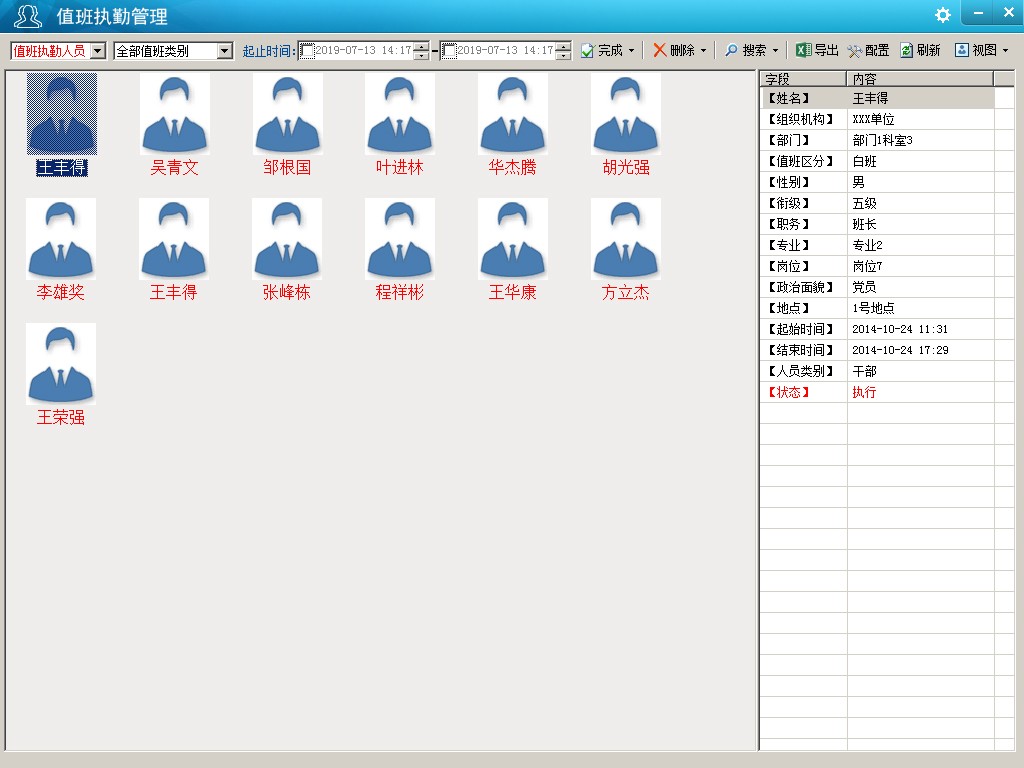Screen dimensions: 1024x768
Task: Select the 吴青文 person thumbnail
Action: pos(174,114)
